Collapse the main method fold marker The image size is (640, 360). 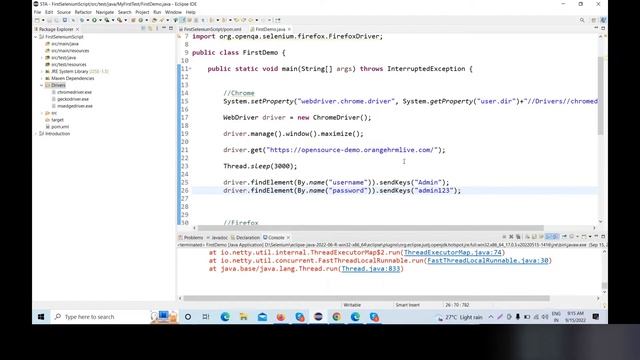click(x=190, y=69)
